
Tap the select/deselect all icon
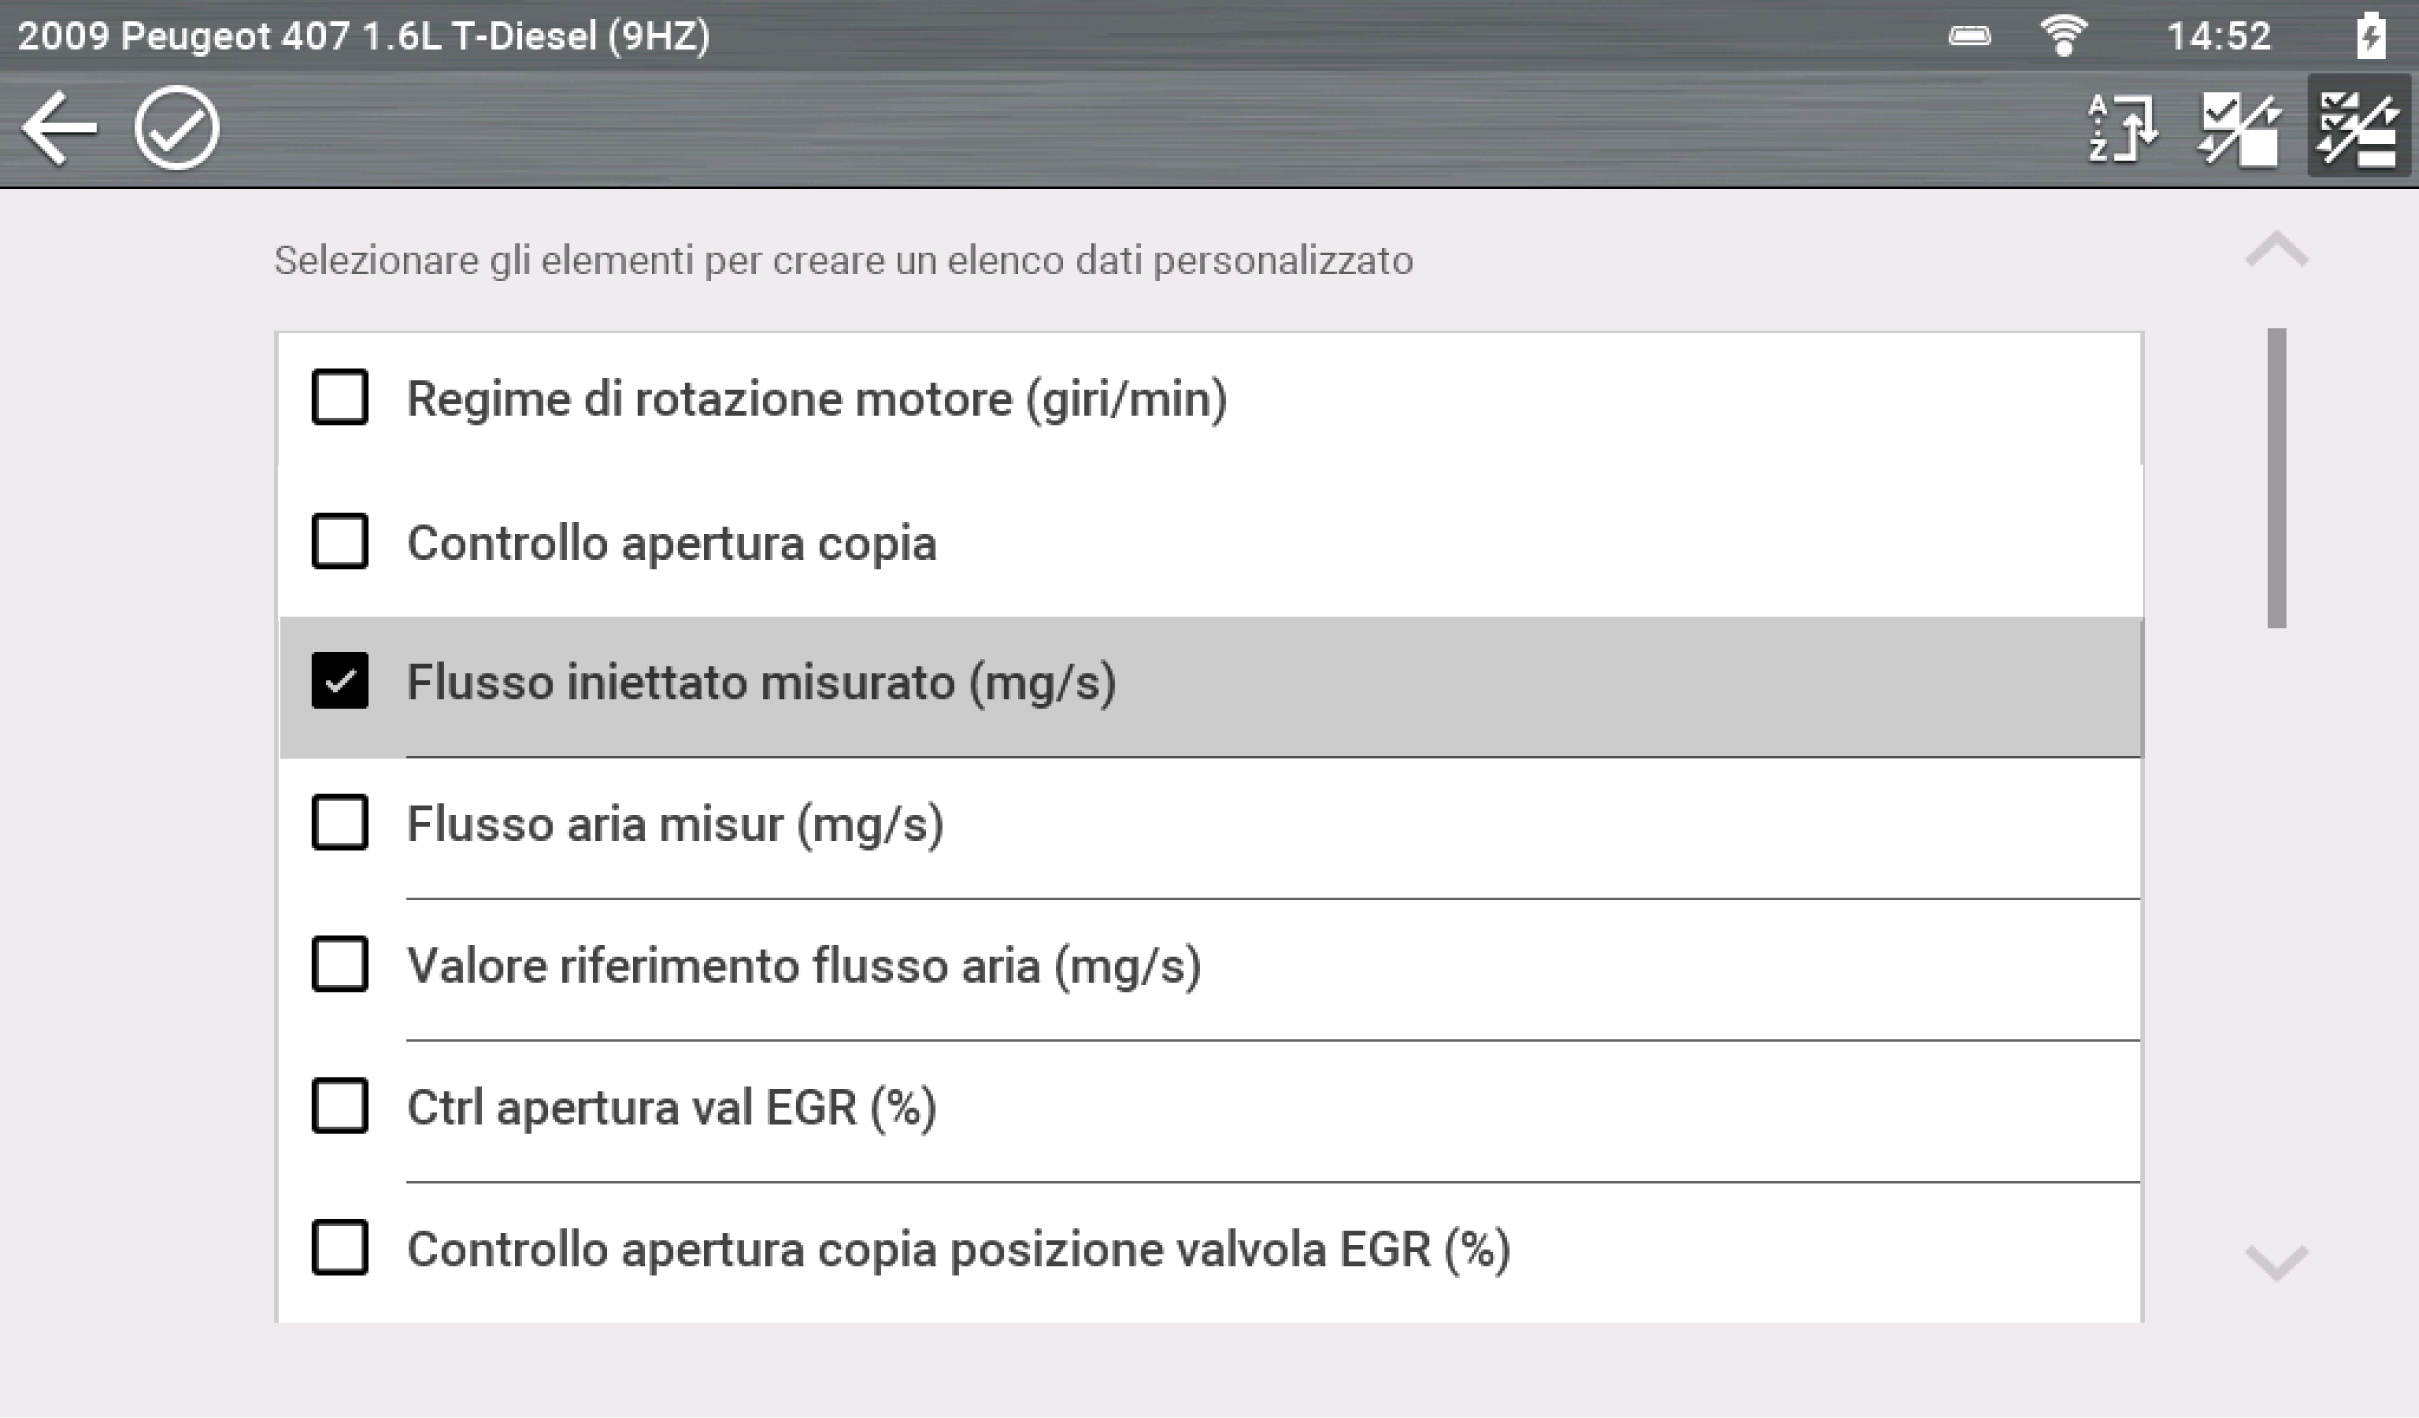2239,128
